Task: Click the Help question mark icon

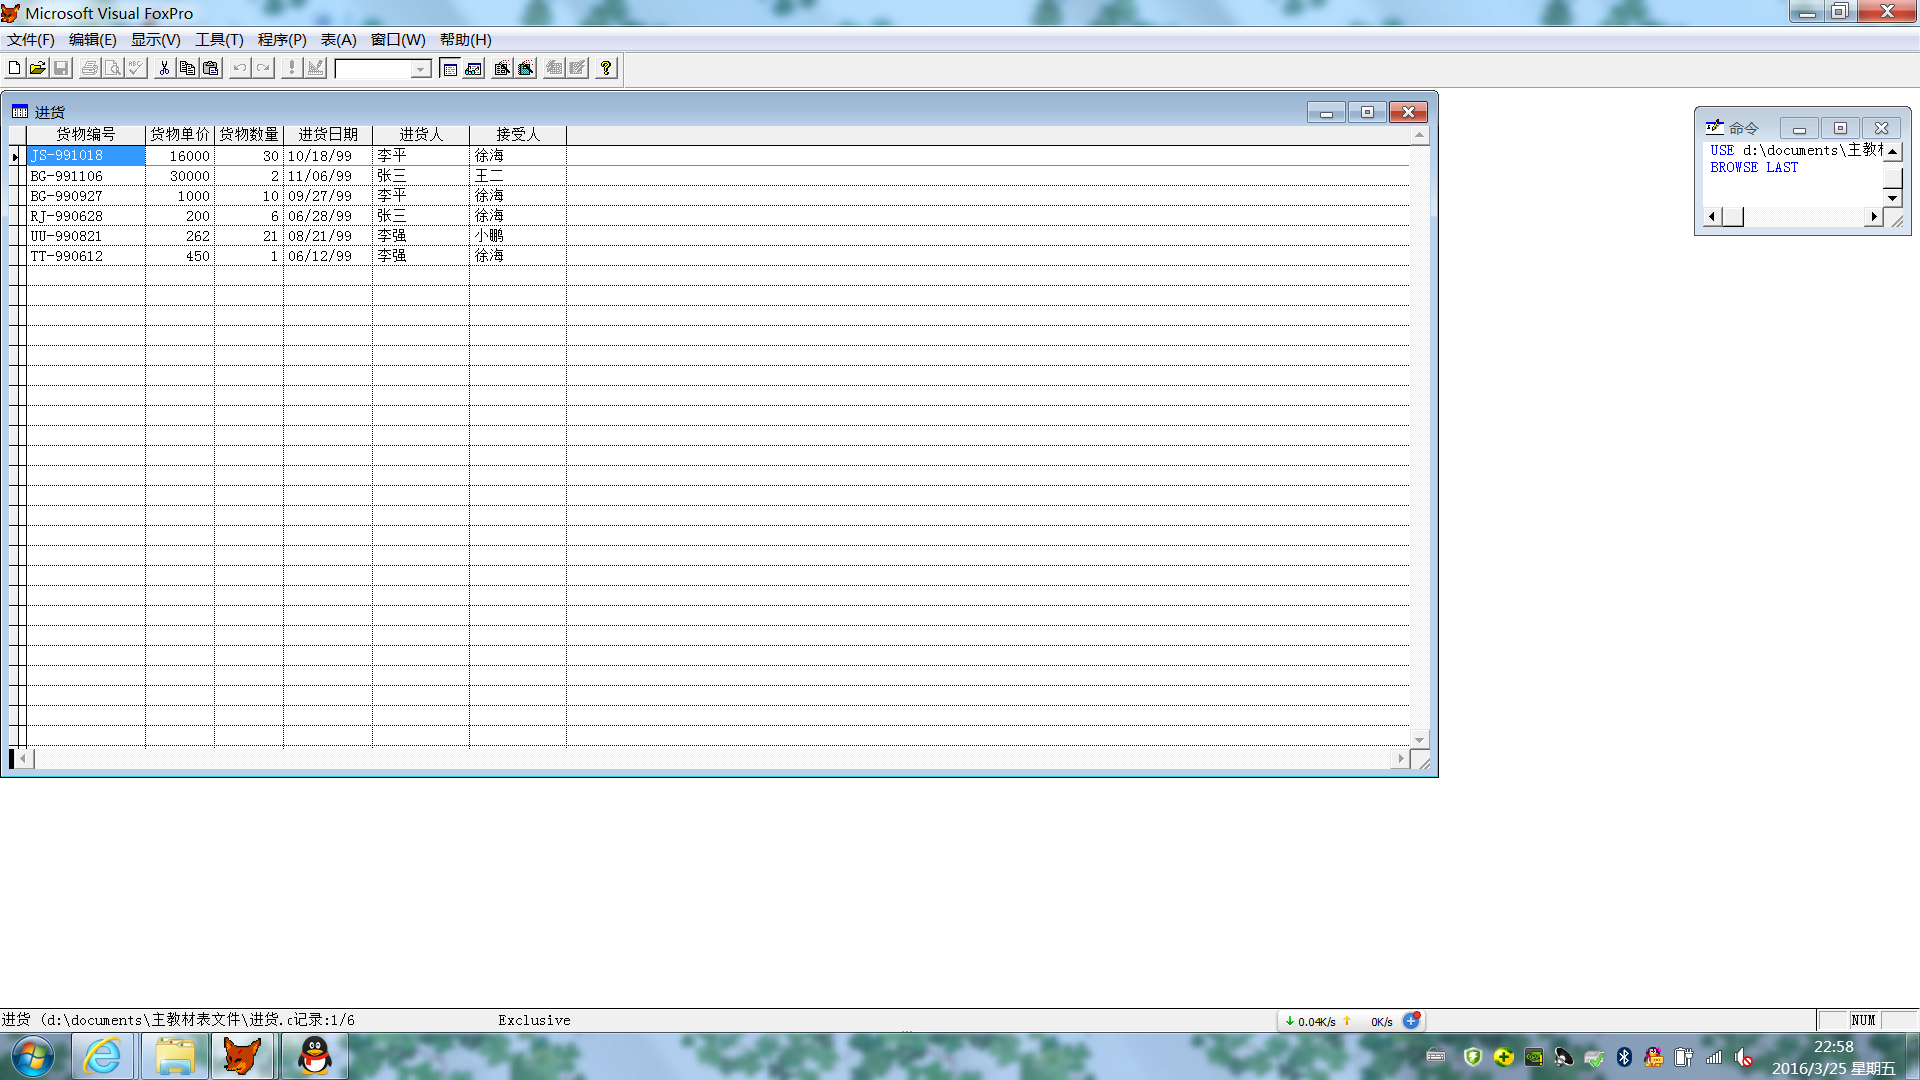Action: (605, 68)
